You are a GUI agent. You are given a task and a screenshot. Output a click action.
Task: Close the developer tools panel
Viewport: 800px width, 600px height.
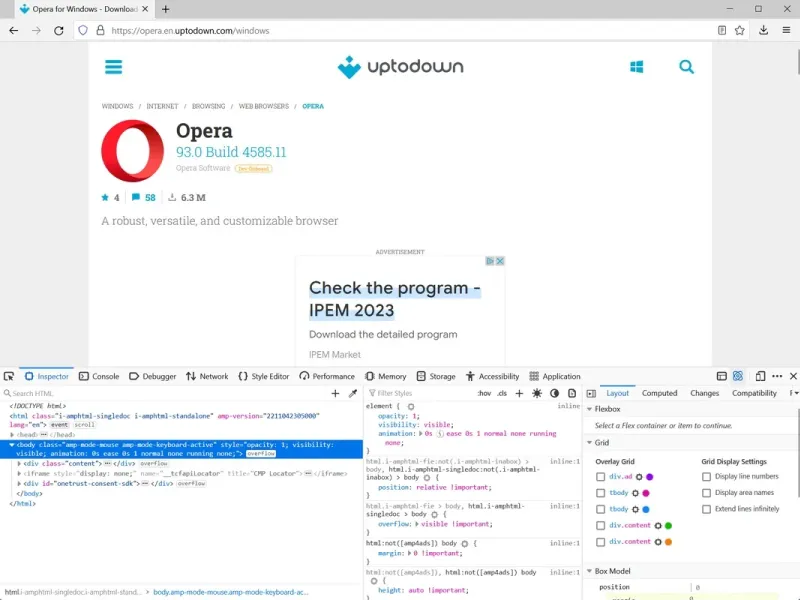793,376
